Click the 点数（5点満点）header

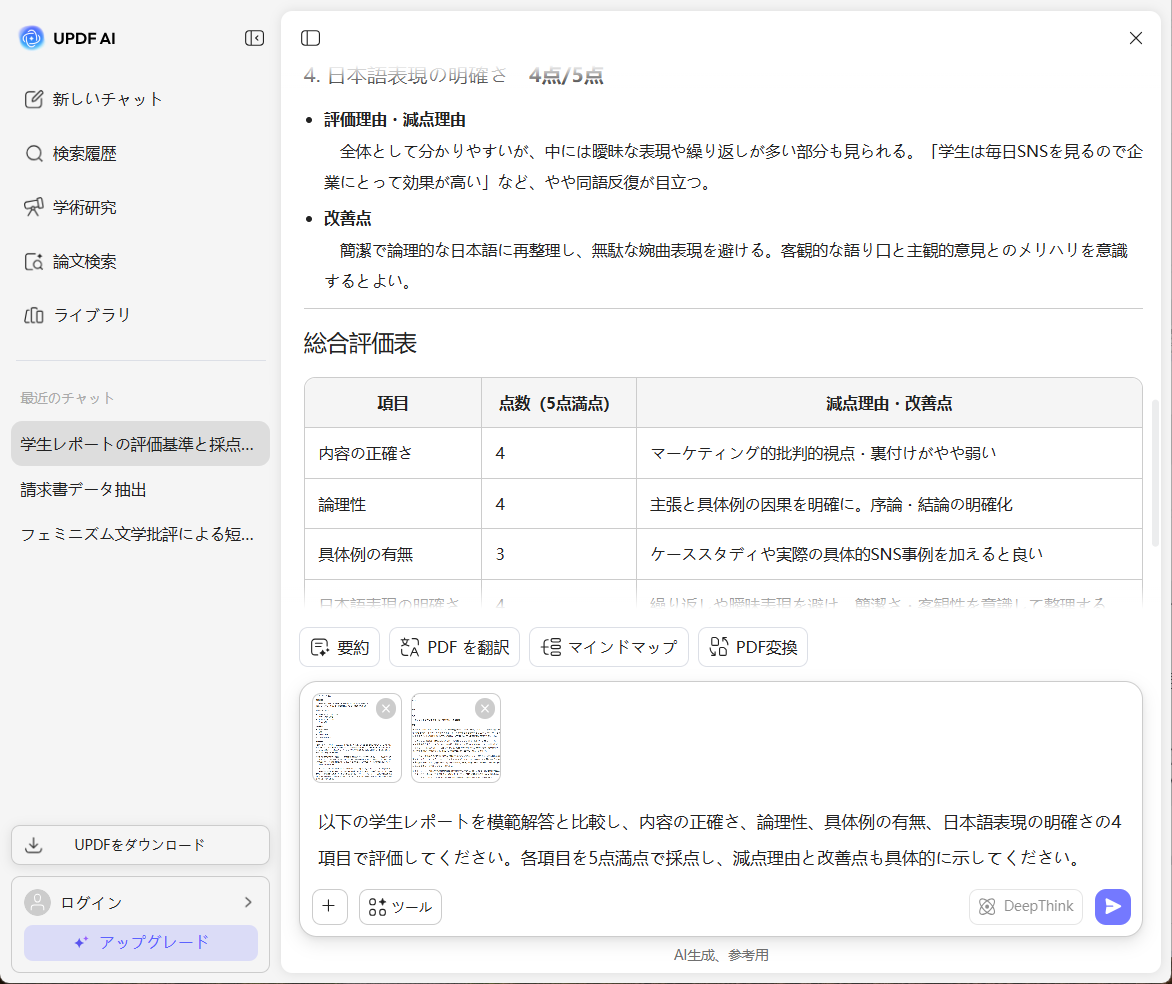(x=559, y=403)
